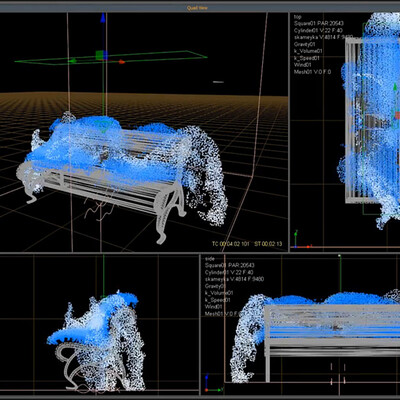The width and height of the screenshot is (400, 400).
Task: Select k_Speed01 in side view list
Action: point(218,300)
